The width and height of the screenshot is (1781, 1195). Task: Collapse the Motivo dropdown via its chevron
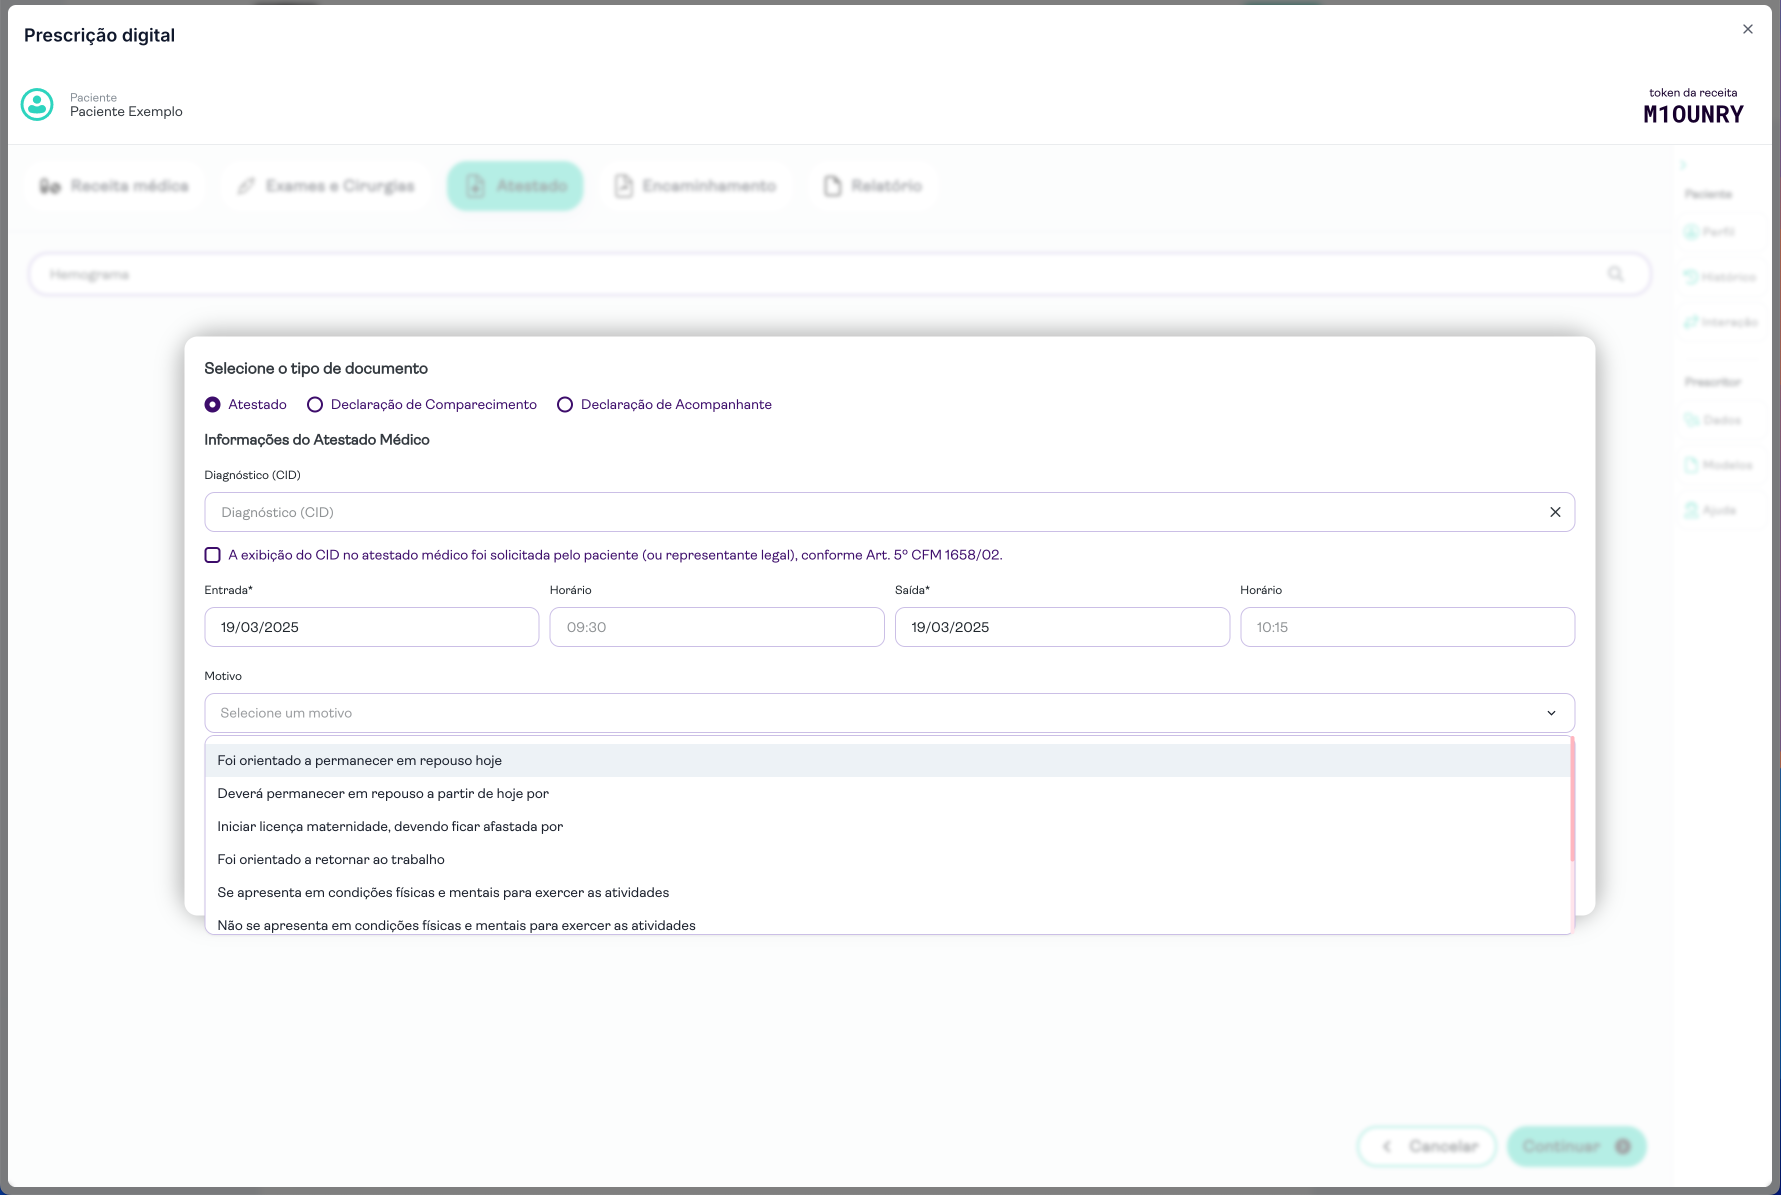[1551, 713]
